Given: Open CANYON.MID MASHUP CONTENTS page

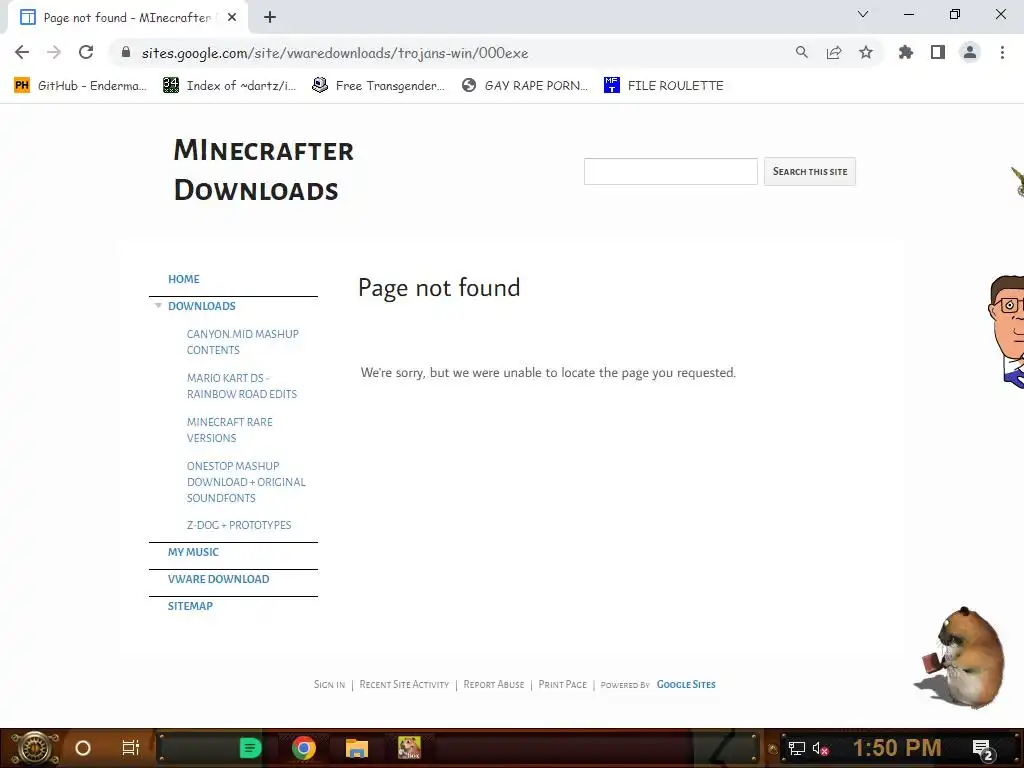Looking at the screenshot, I should click(243, 342).
